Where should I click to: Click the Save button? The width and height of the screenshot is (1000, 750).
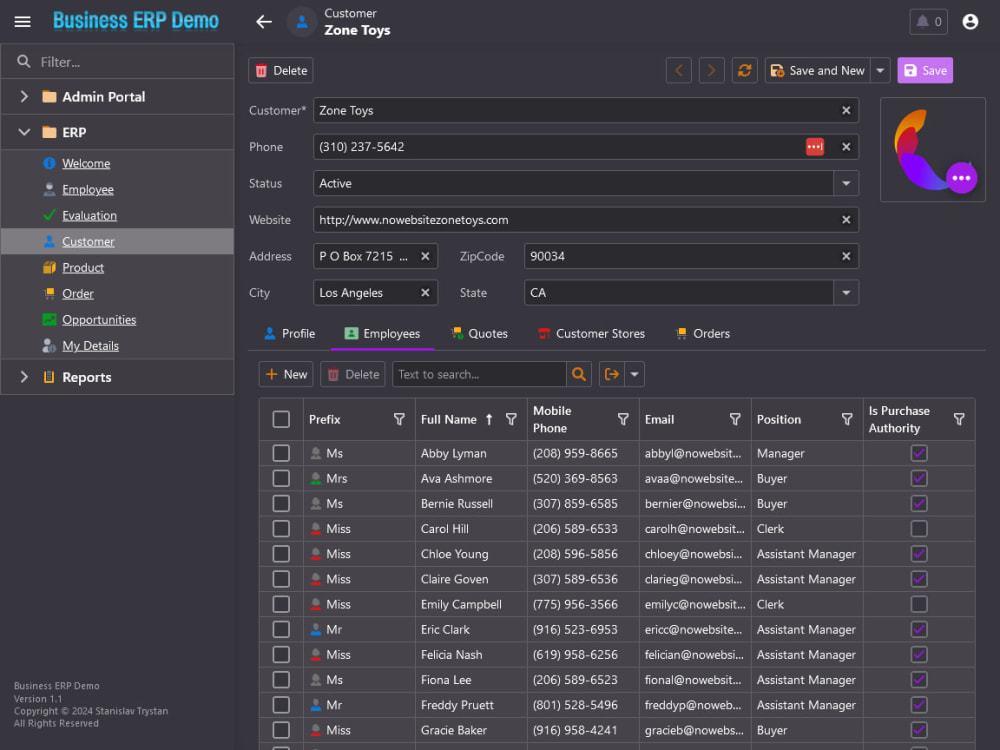[925, 70]
